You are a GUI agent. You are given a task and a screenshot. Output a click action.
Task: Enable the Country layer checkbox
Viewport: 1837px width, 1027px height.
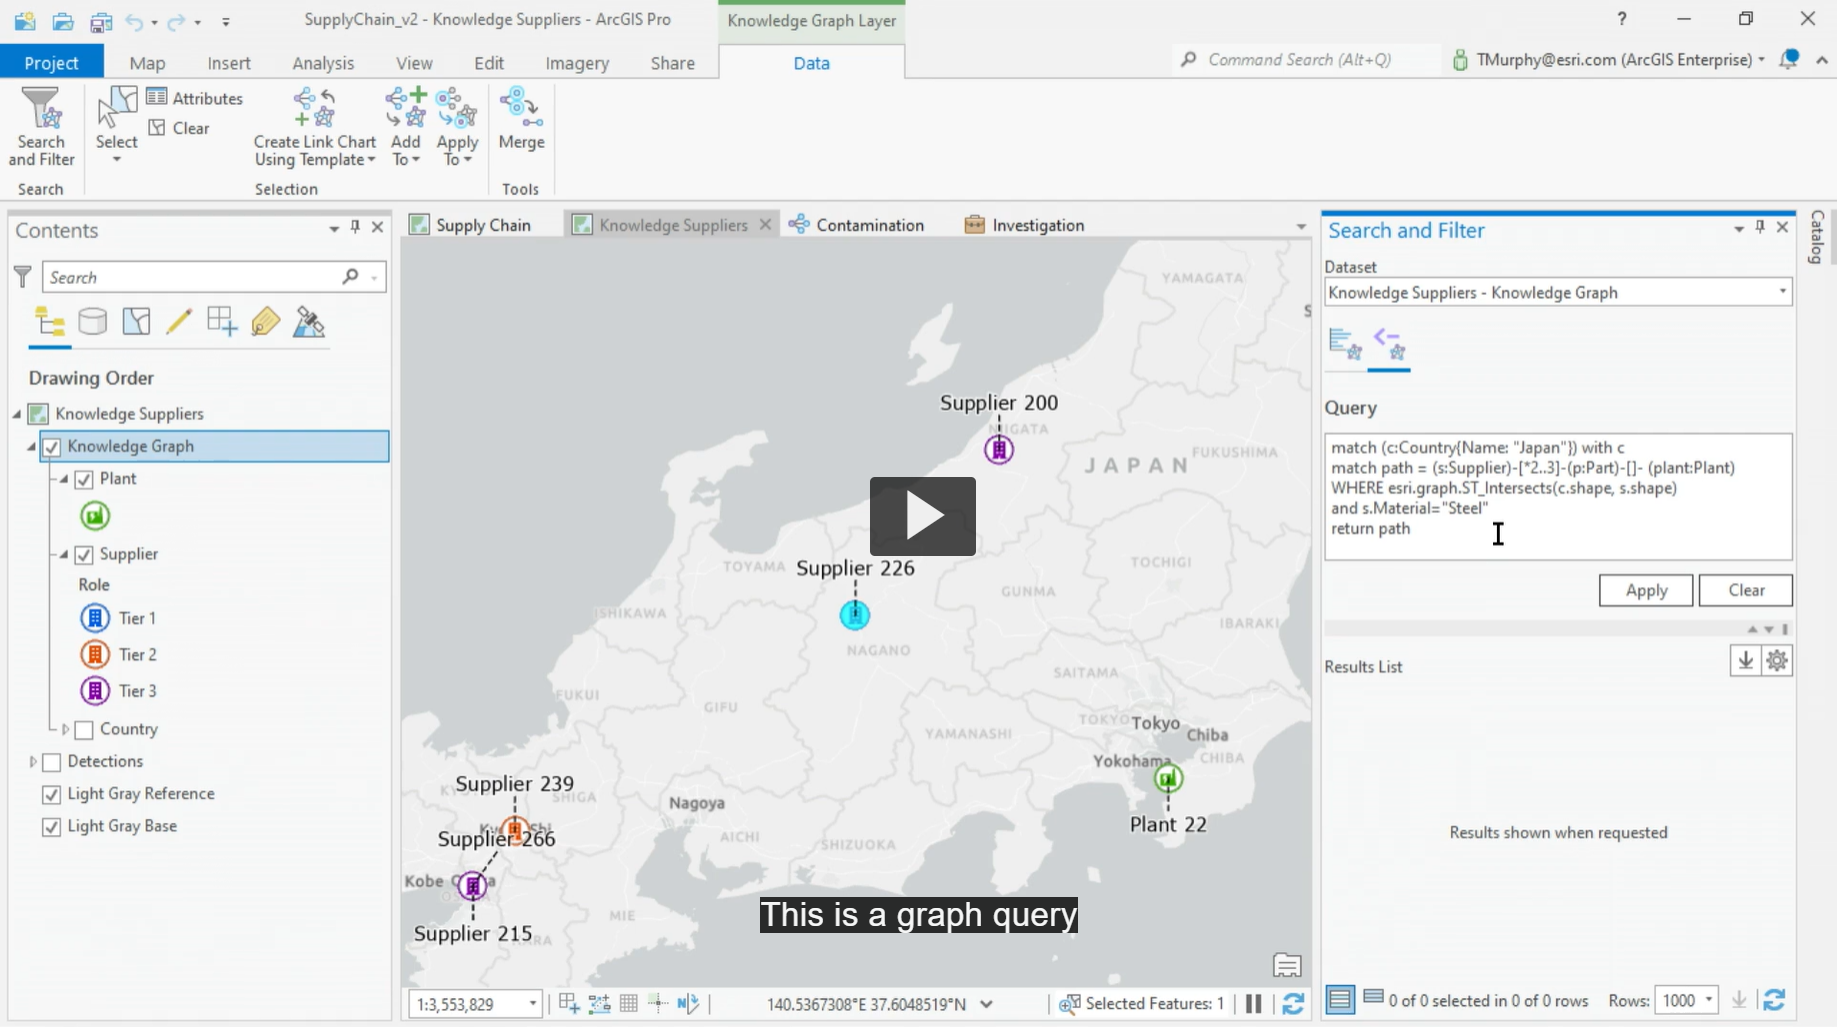tap(84, 730)
